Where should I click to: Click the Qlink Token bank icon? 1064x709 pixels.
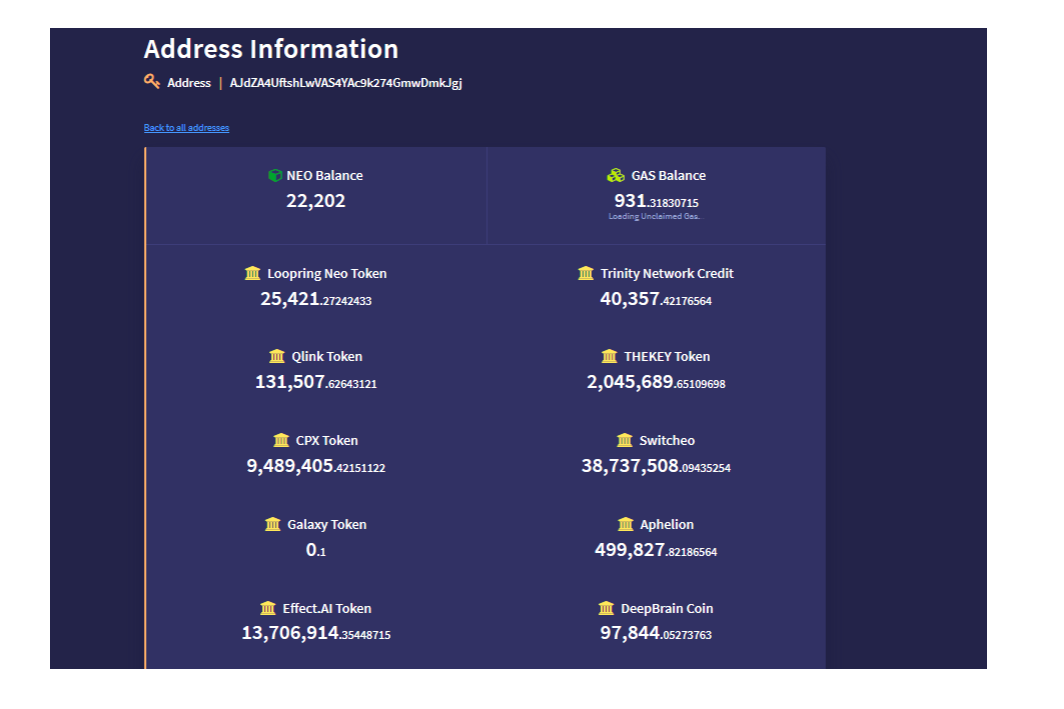tap(277, 356)
